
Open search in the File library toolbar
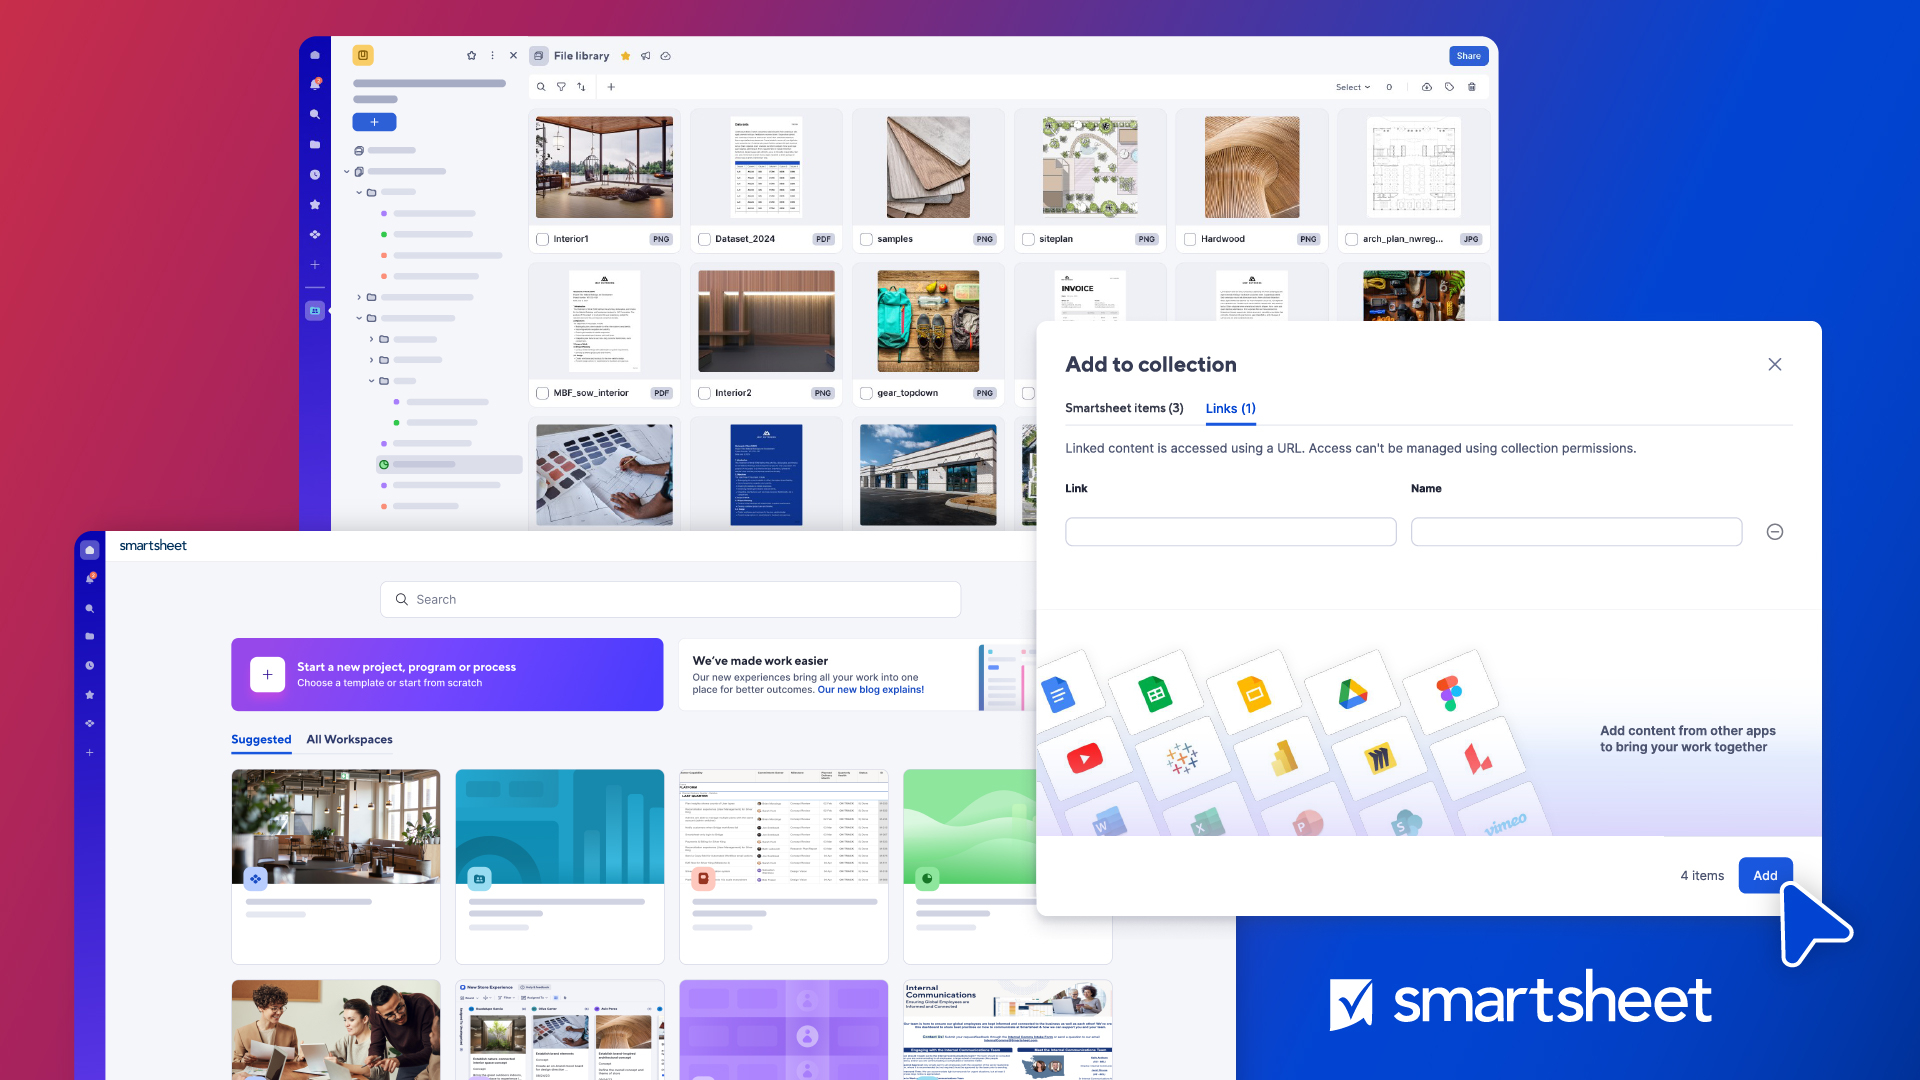tap(541, 87)
